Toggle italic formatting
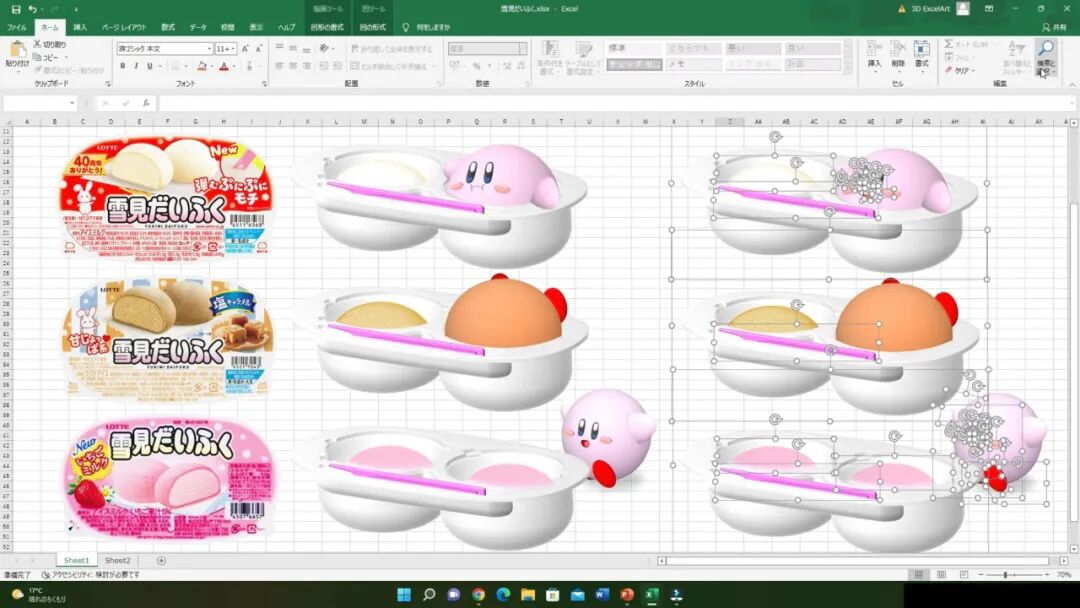1080x608 pixels. pyautogui.click(x=136, y=66)
